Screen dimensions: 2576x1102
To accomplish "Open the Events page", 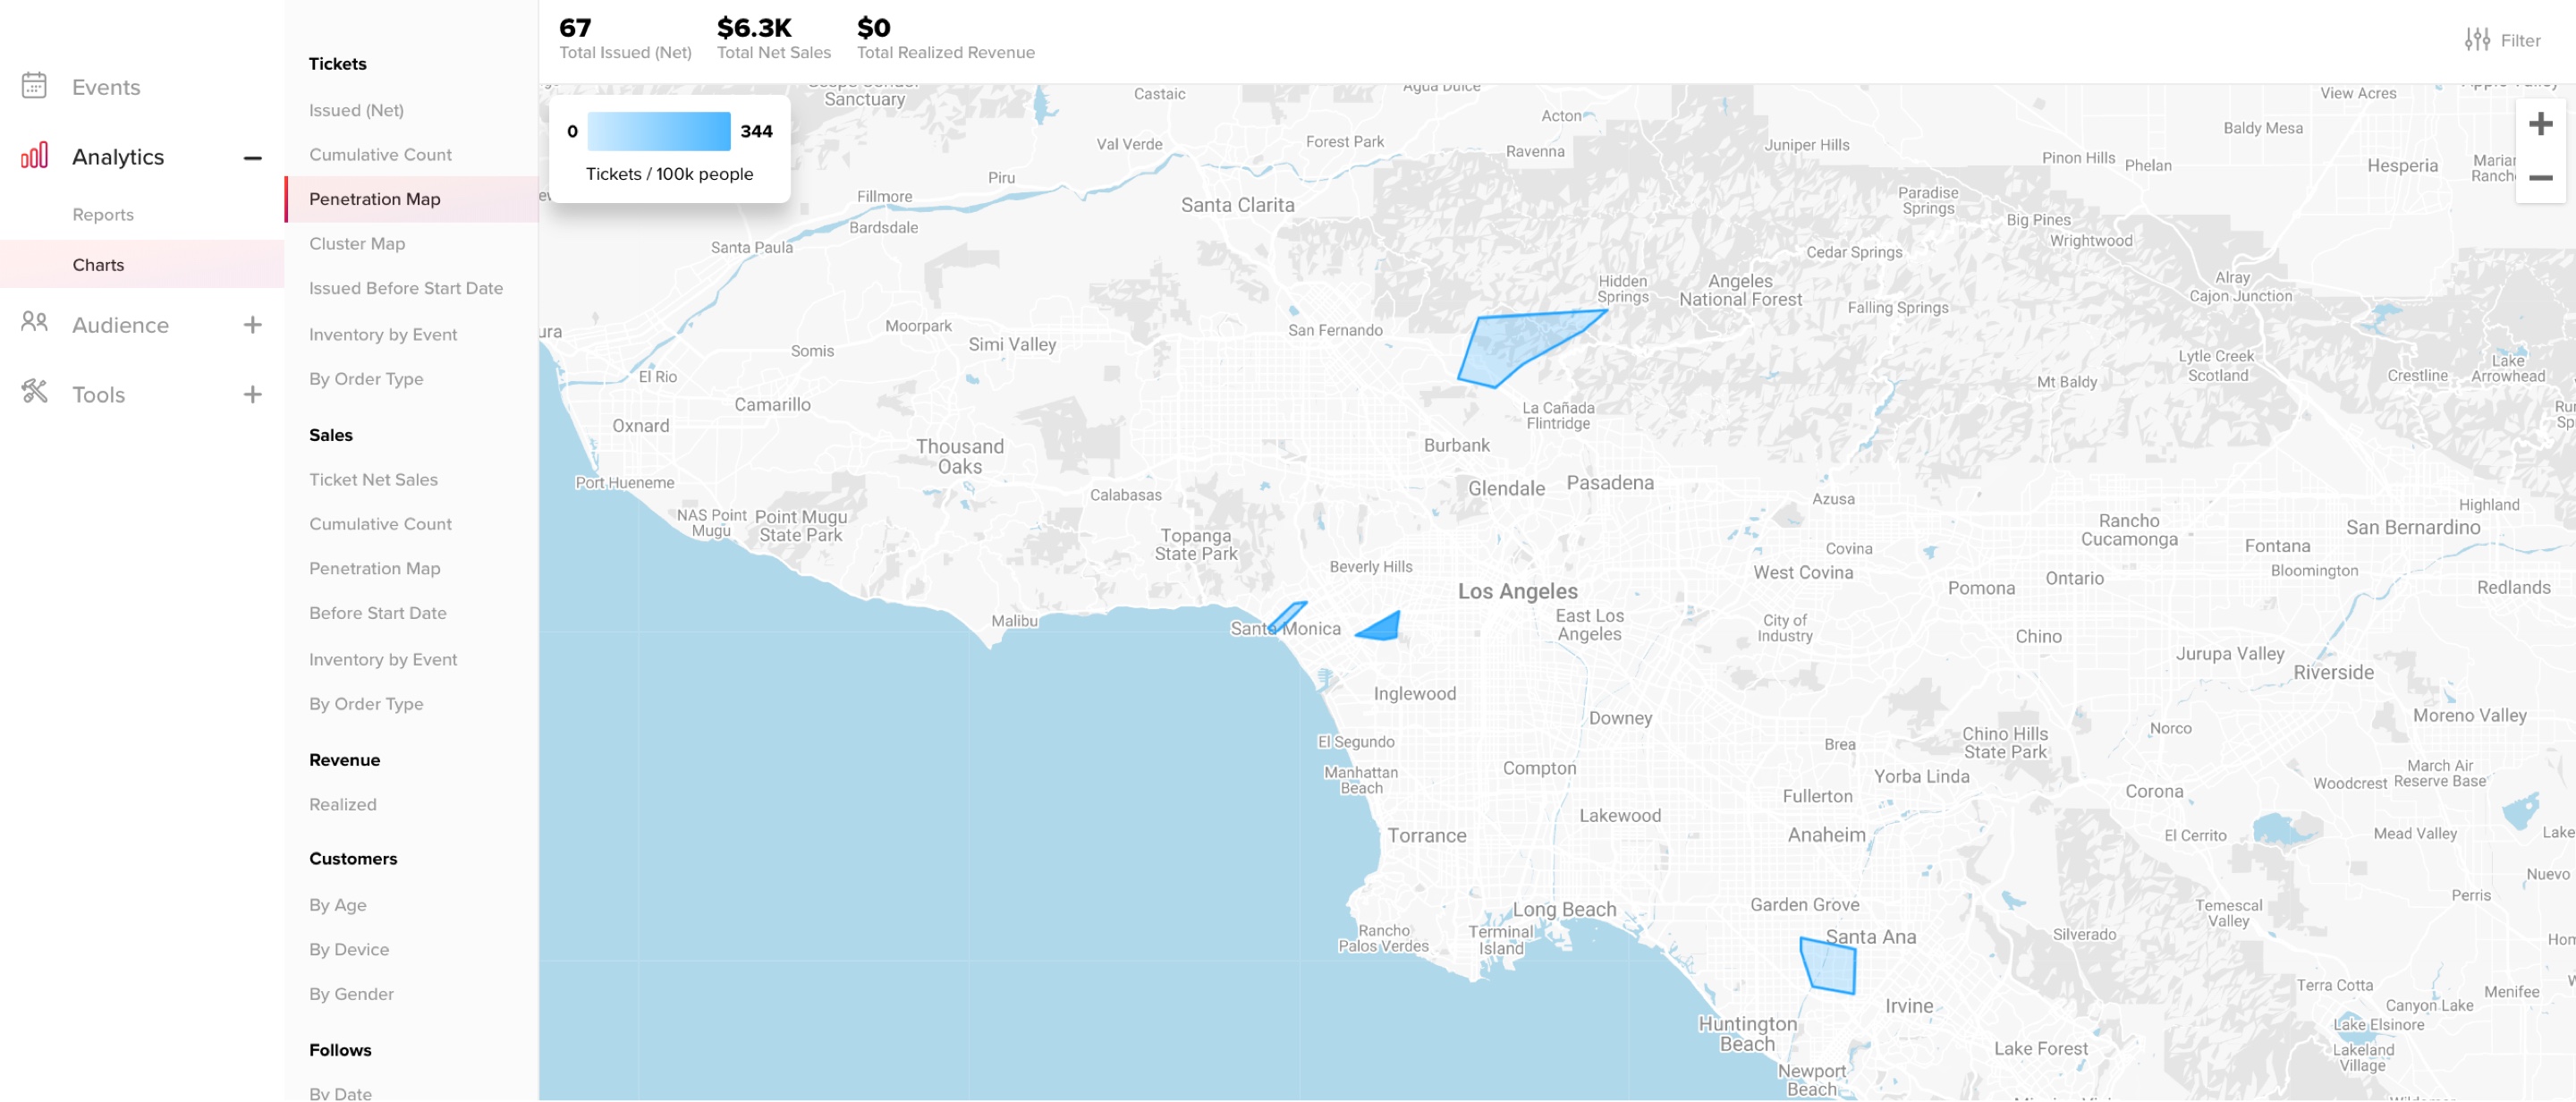I will click(106, 87).
